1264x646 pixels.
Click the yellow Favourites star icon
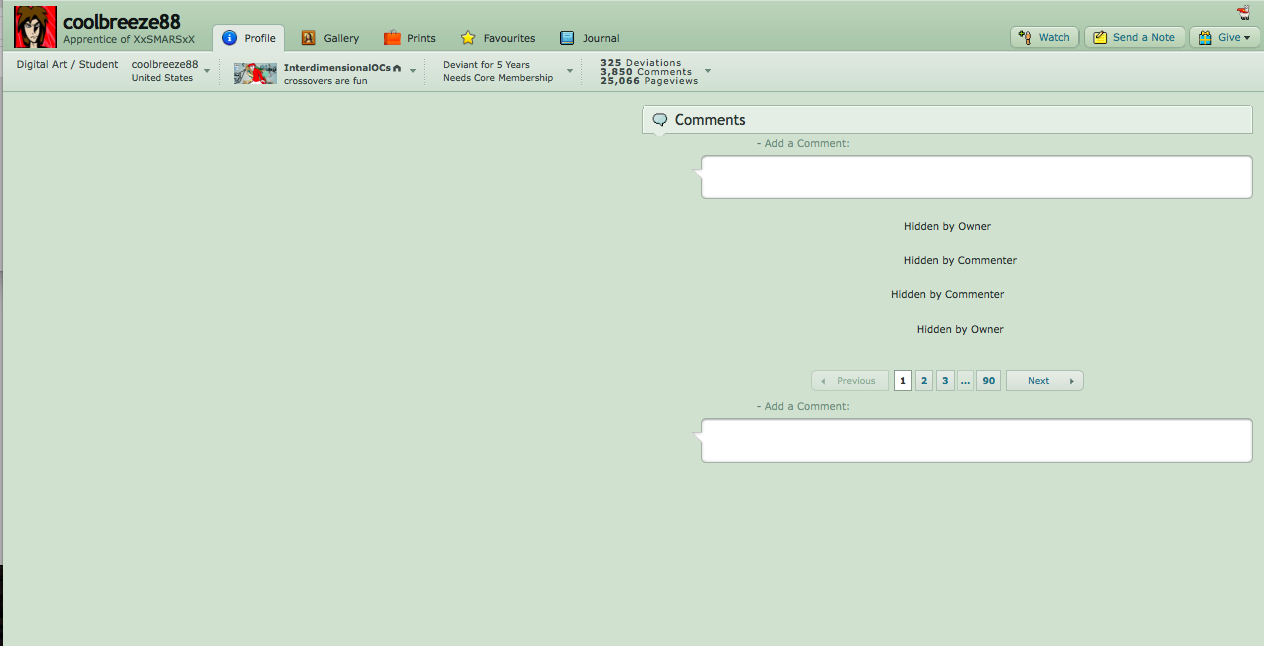(x=468, y=38)
